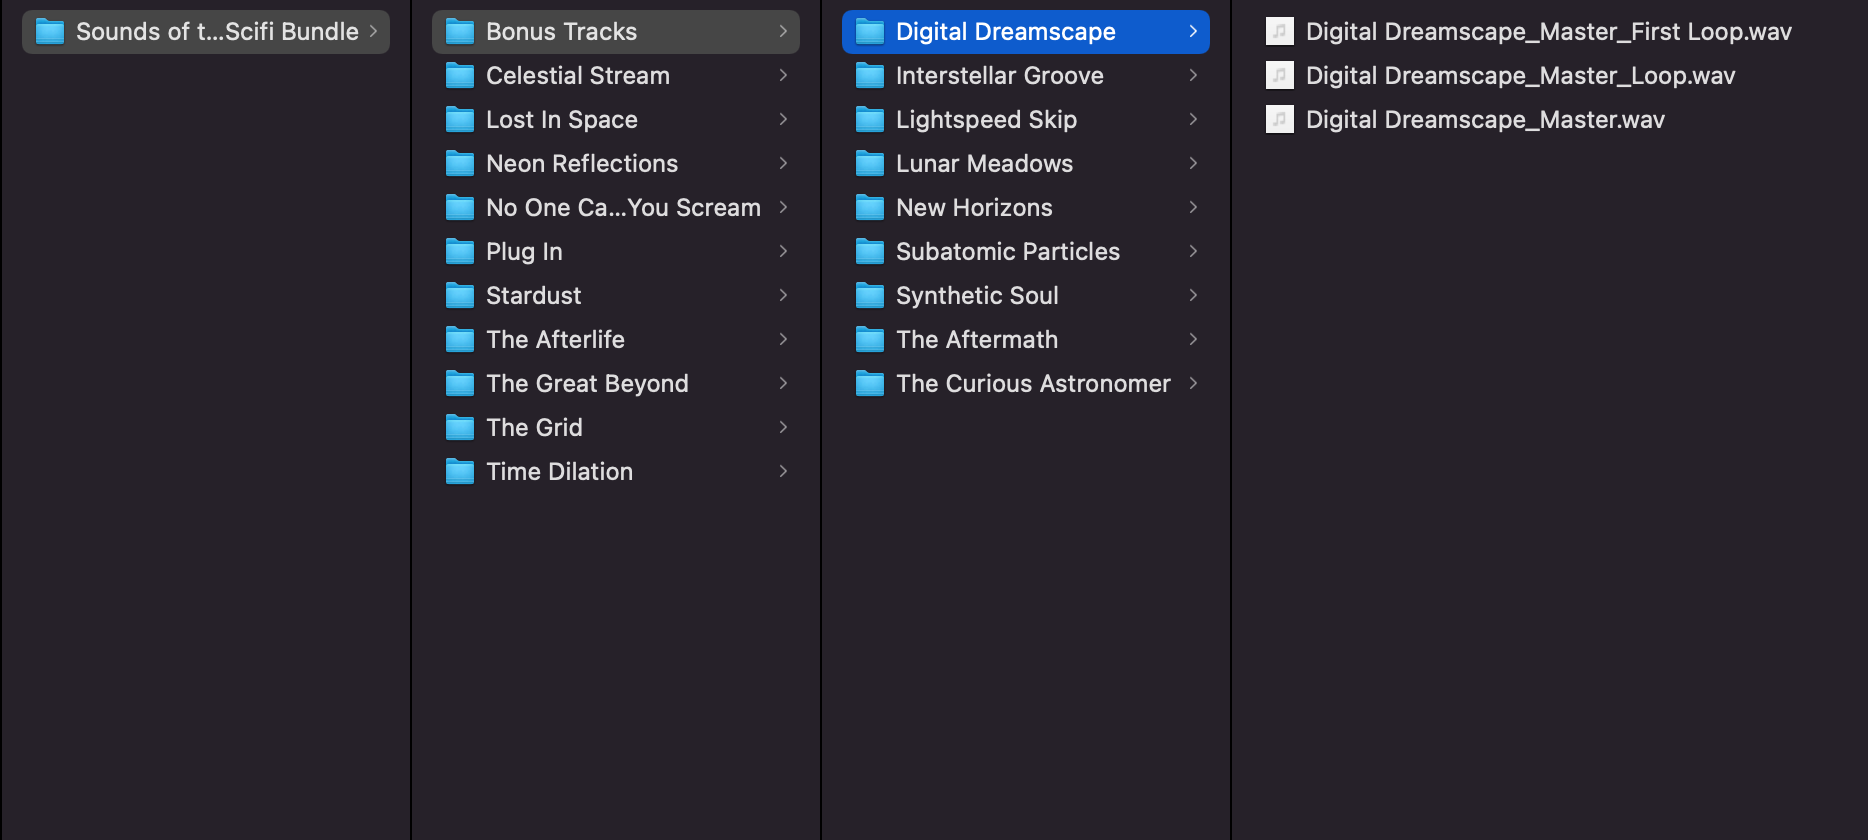Click the Digital Dreamscape_Master_First Loop.wav file icon

[x=1280, y=32]
